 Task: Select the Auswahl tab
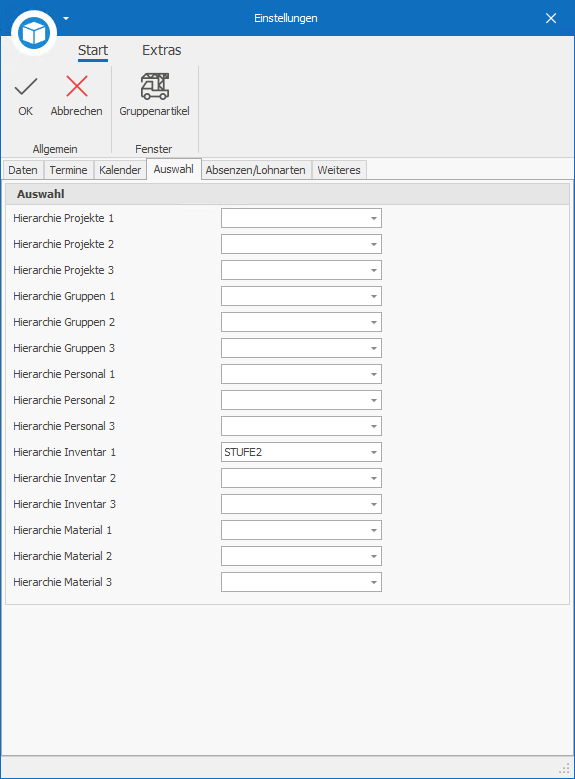click(x=173, y=169)
